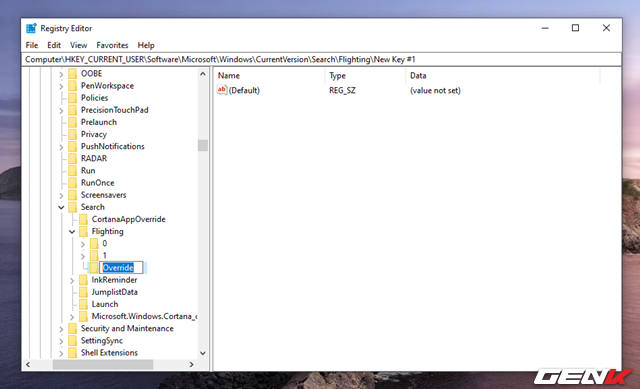Click the PushNotifications folder icon
The width and height of the screenshot is (640, 389).
point(73,147)
